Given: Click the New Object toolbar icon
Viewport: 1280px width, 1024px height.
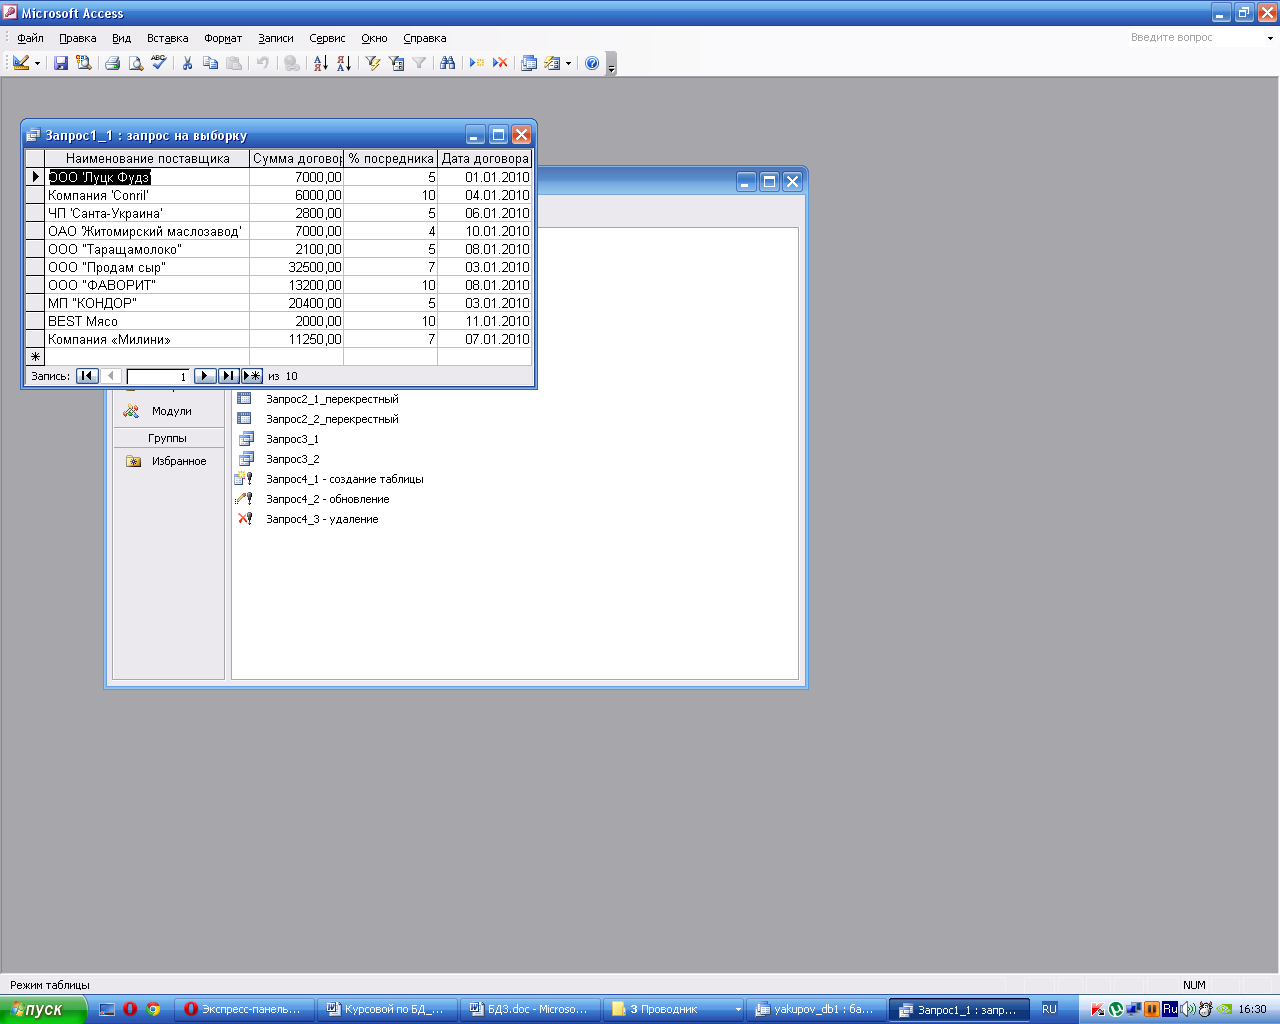Looking at the screenshot, I should (552, 63).
